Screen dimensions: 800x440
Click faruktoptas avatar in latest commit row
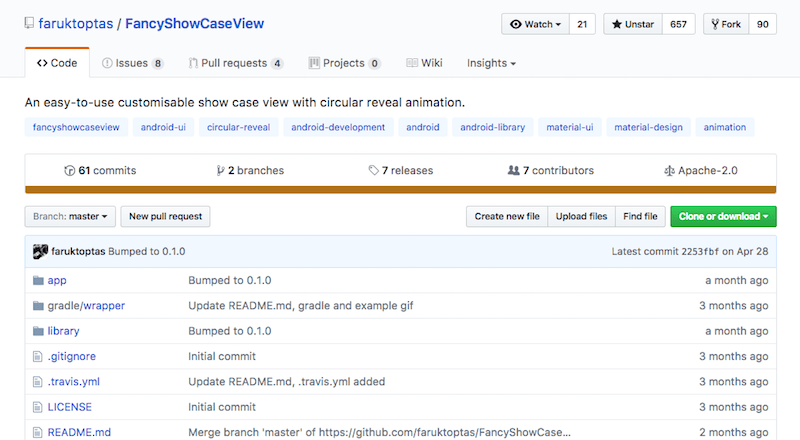(x=40, y=251)
